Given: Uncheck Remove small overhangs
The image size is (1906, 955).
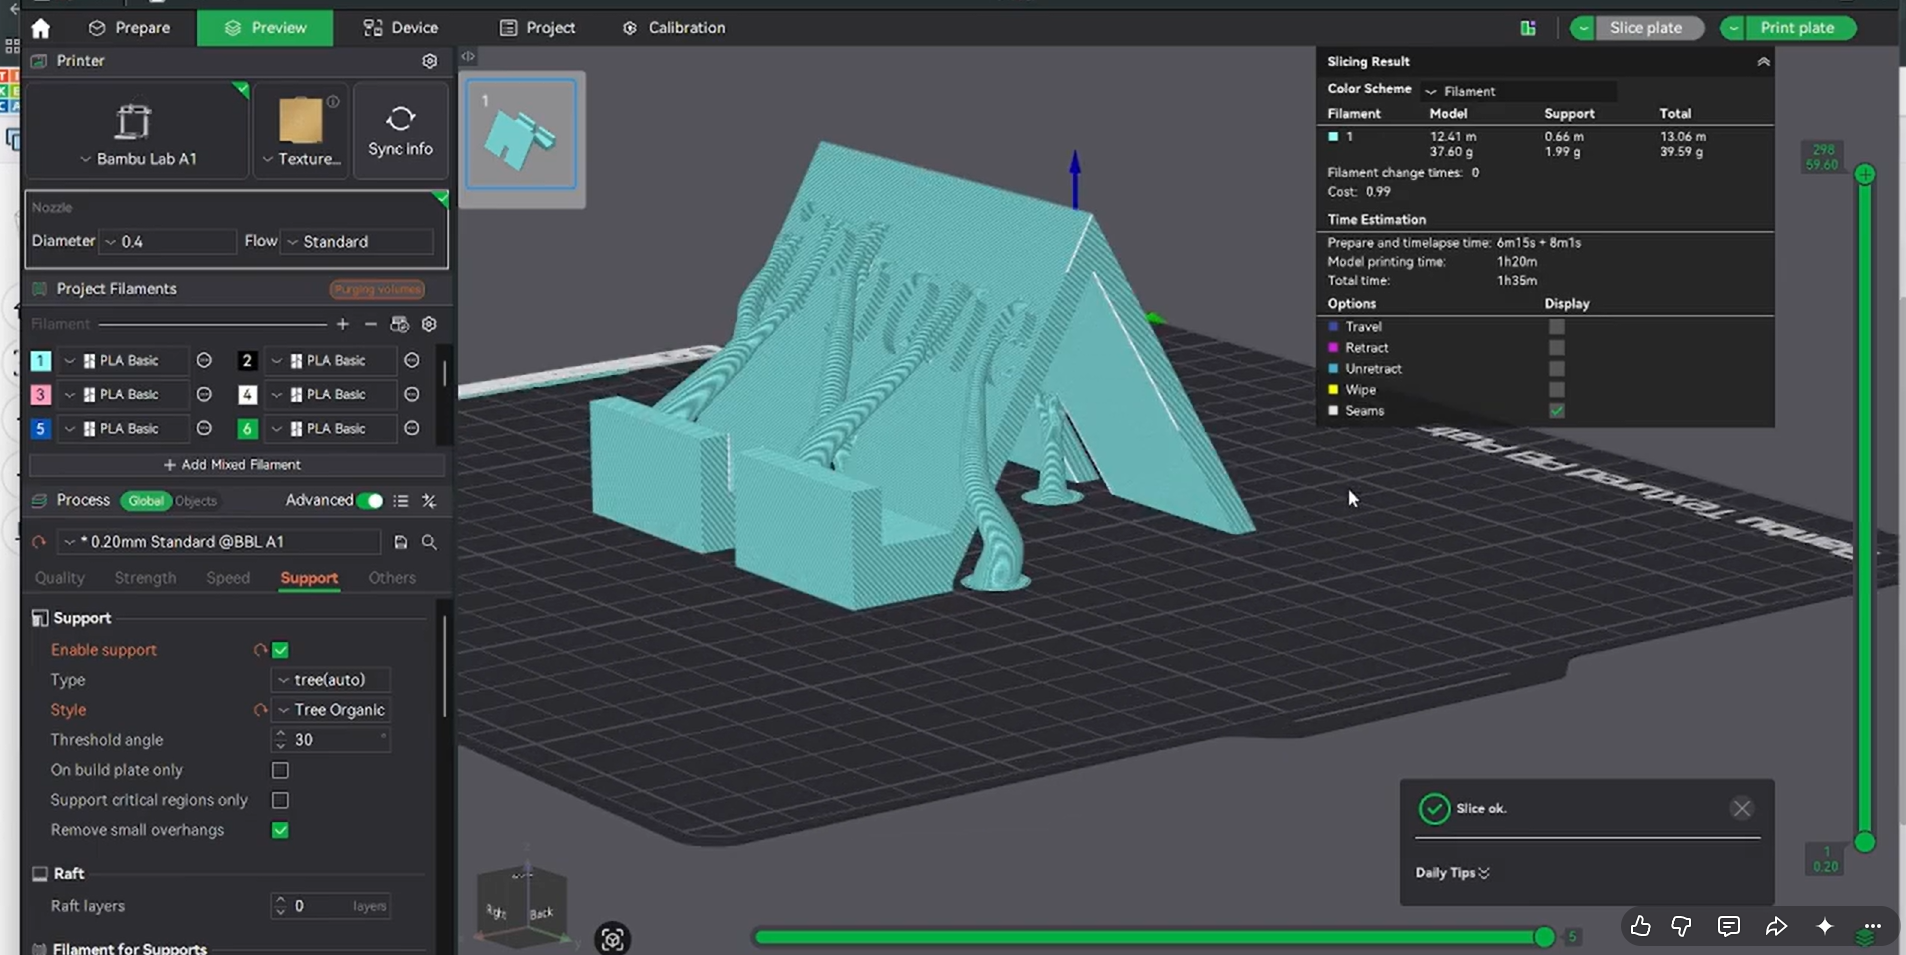Looking at the screenshot, I should click(x=280, y=830).
